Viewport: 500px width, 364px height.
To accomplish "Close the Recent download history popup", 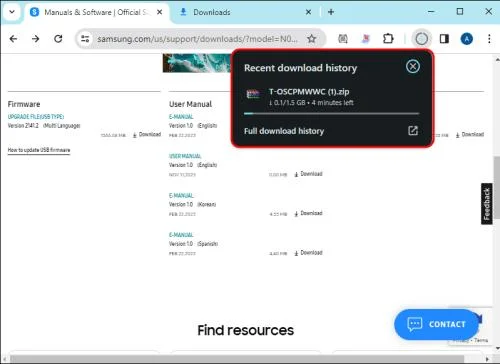I will coord(413,66).
